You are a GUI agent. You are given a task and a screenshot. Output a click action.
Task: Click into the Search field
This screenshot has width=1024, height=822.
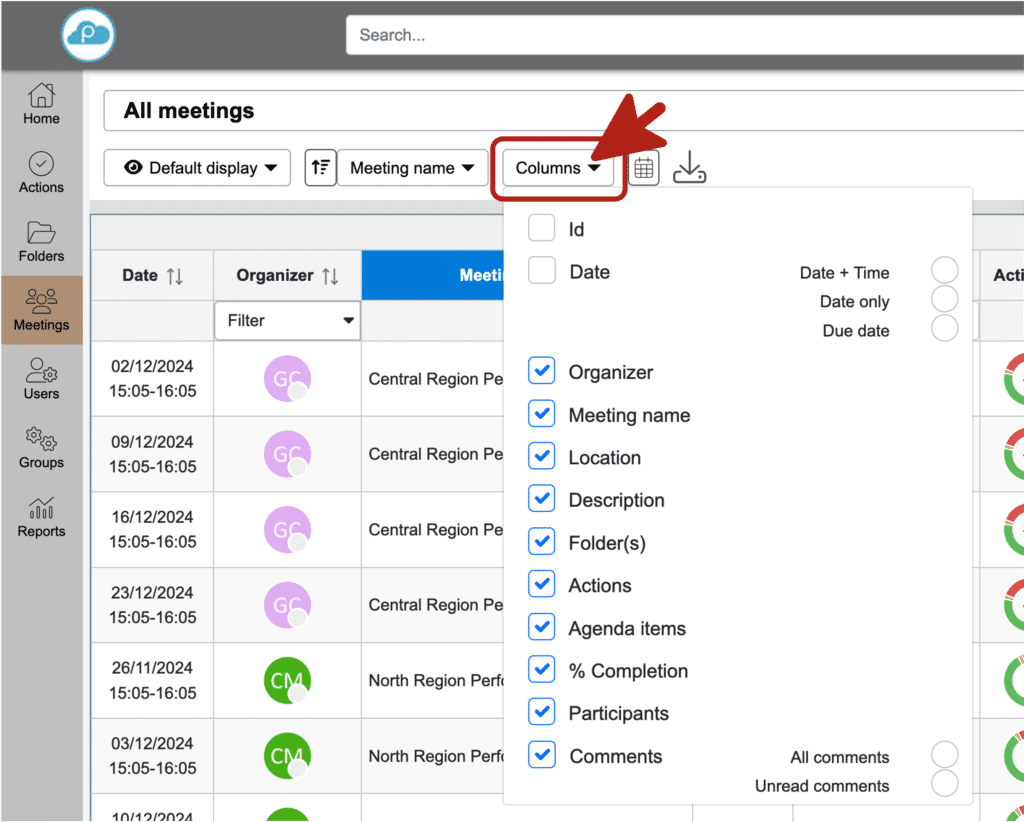tap(680, 35)
